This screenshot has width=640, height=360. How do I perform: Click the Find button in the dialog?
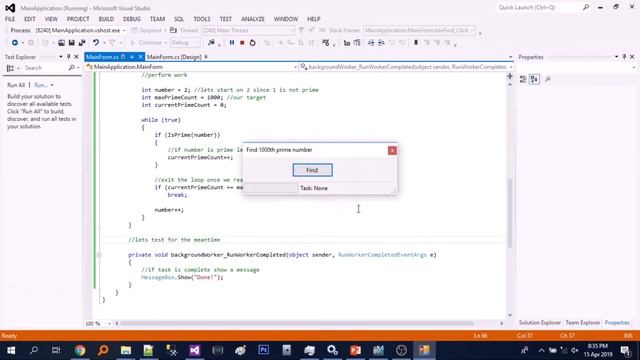(x=312, y=170)
